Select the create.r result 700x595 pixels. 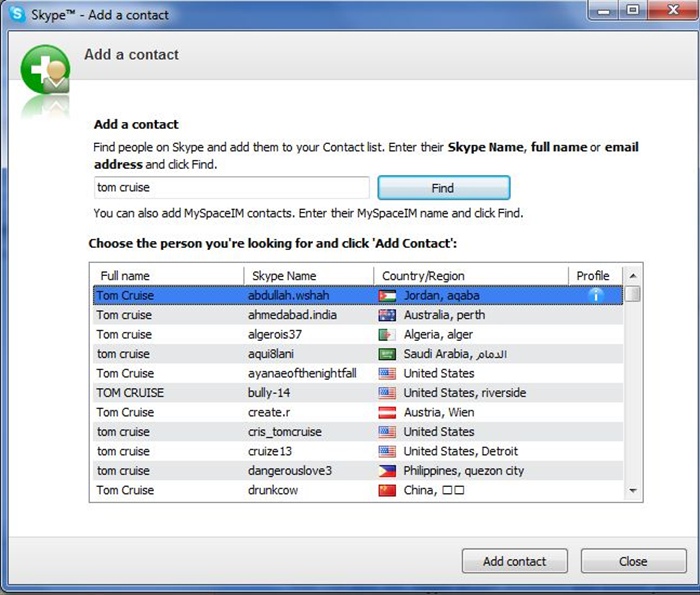click(x=358, y=412)
